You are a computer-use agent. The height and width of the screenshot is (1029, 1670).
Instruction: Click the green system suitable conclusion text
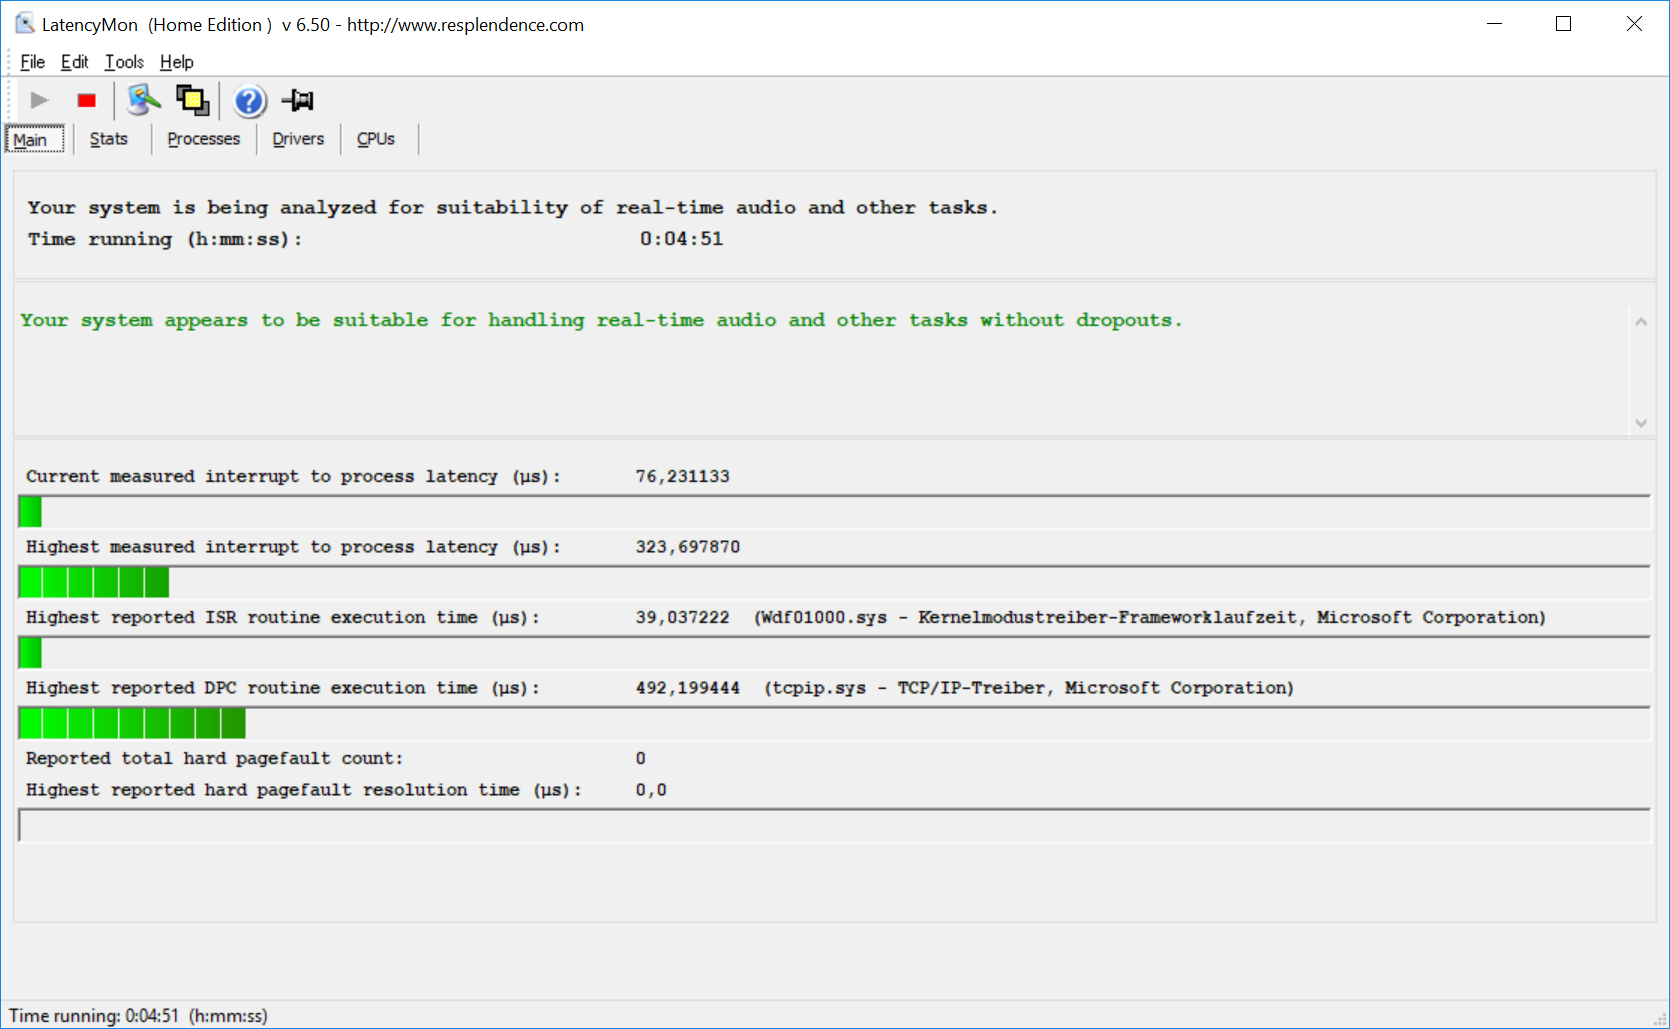[601, 320]
